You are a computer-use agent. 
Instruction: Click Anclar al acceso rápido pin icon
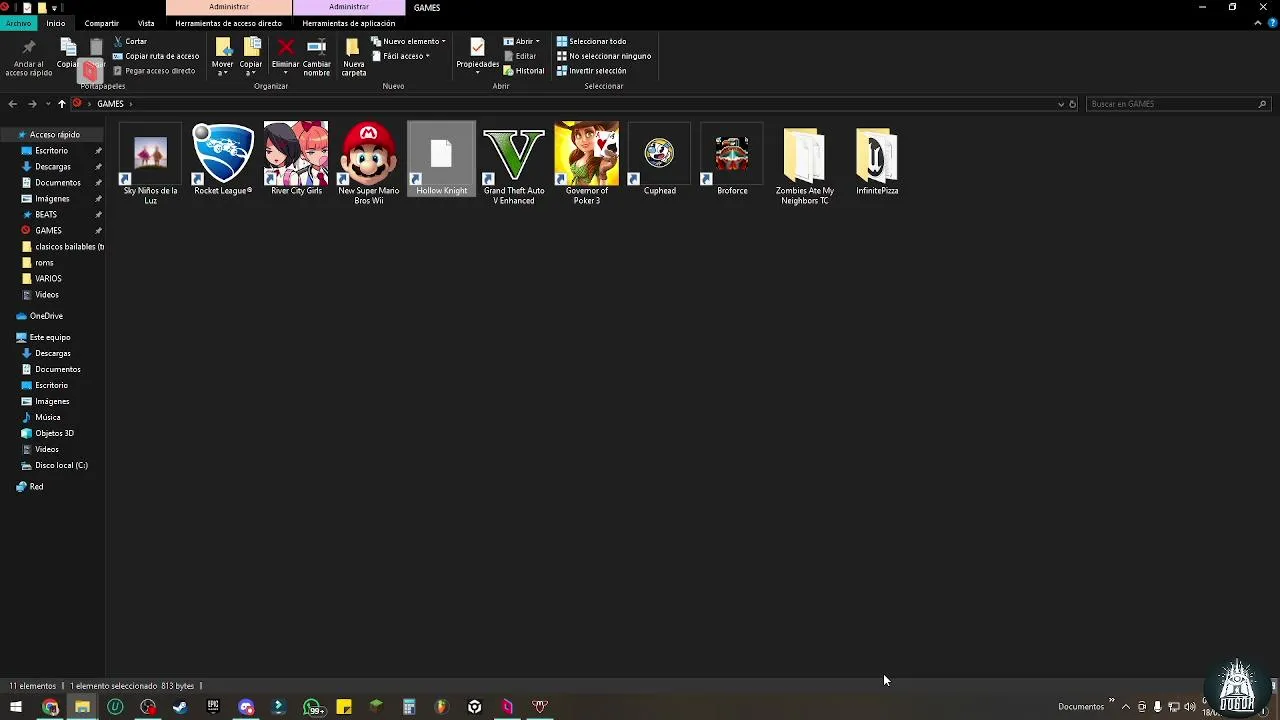point(28,48)
